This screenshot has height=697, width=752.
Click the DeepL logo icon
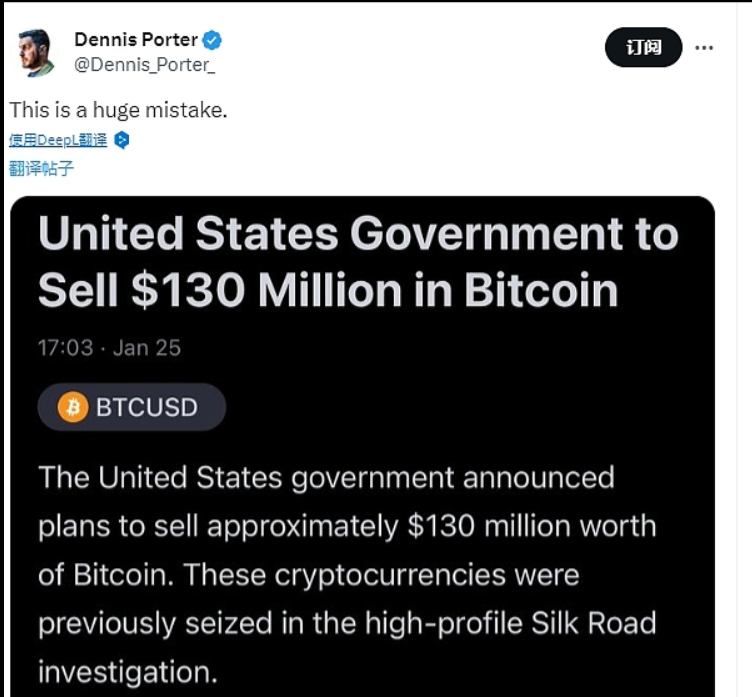coord(122,140)
